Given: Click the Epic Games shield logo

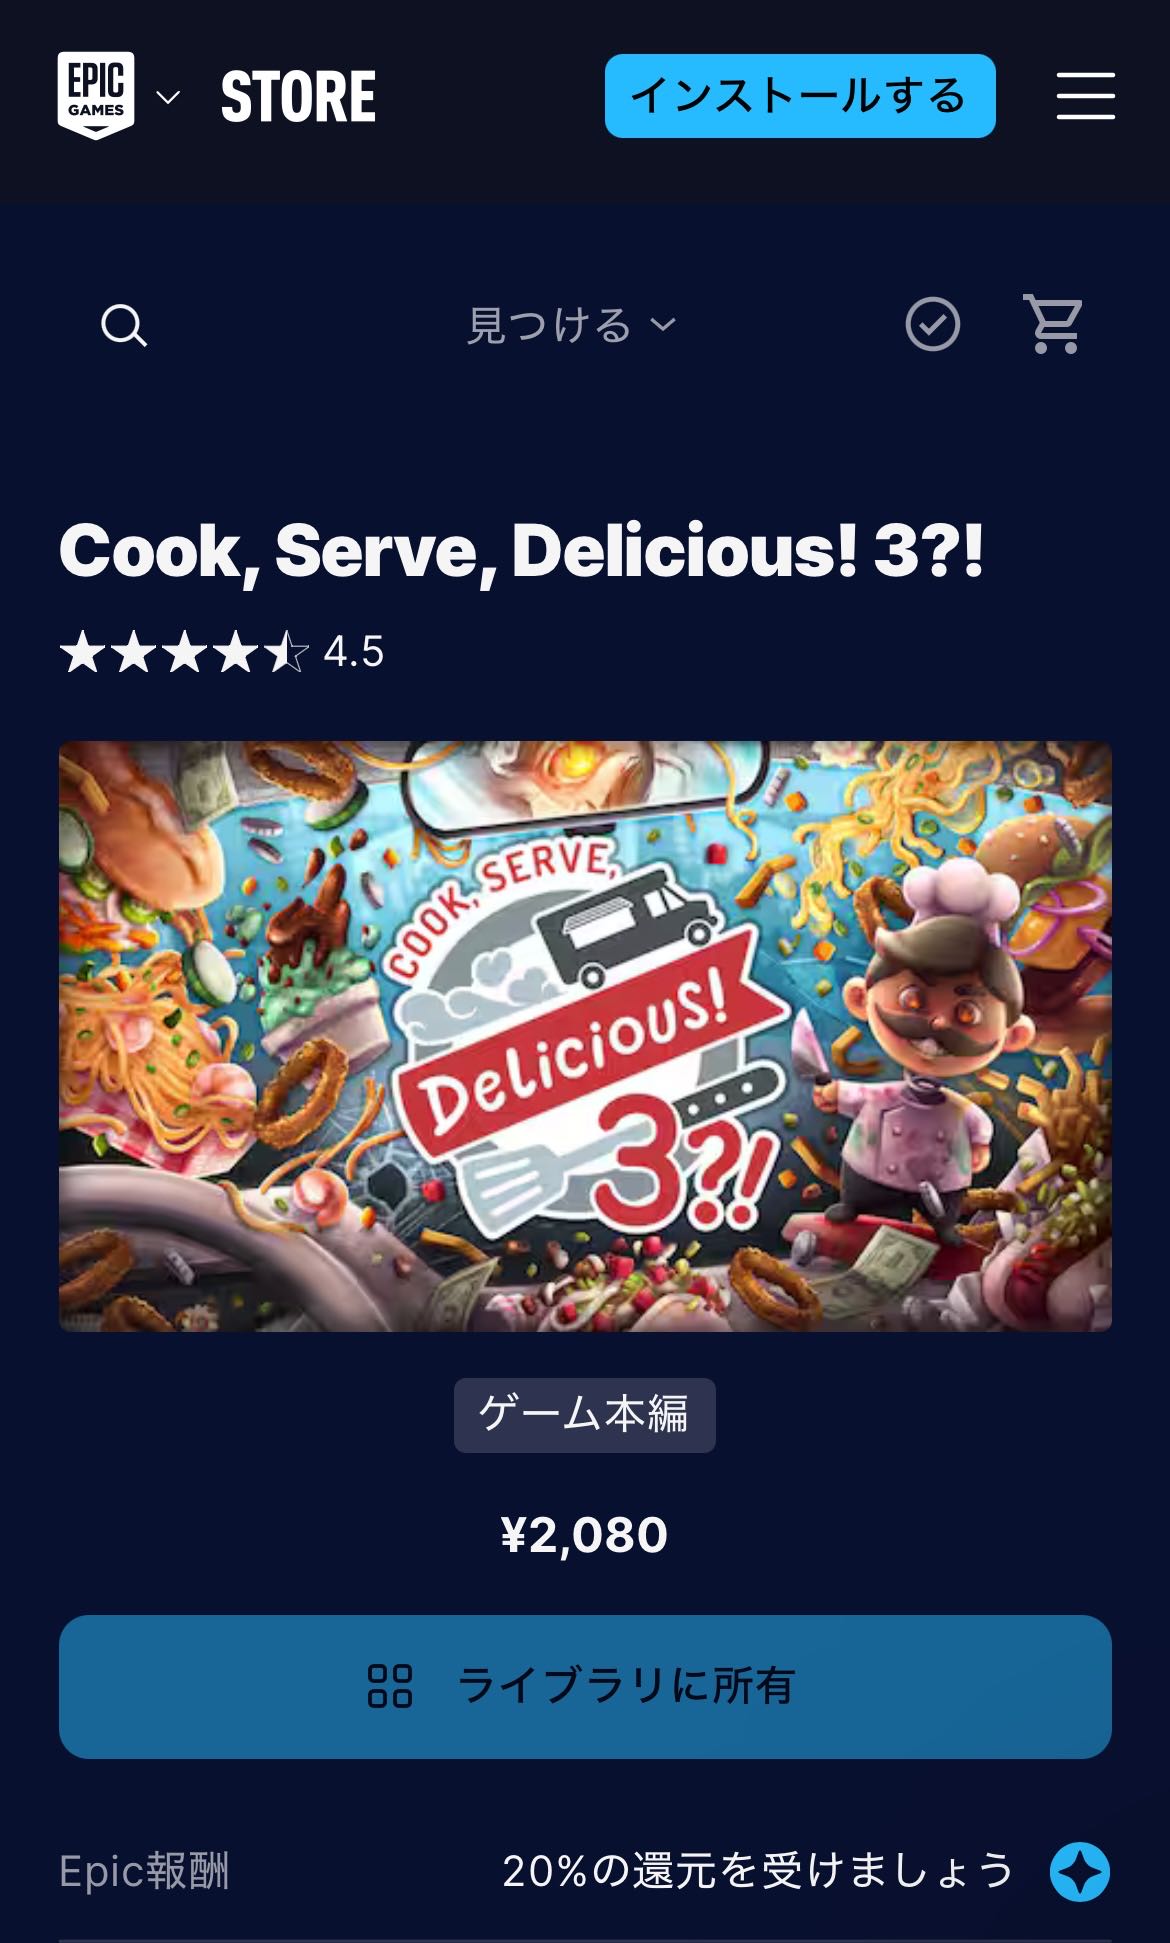Looking at the screenshot, I should pyautogui.click(x=96, y=95).
